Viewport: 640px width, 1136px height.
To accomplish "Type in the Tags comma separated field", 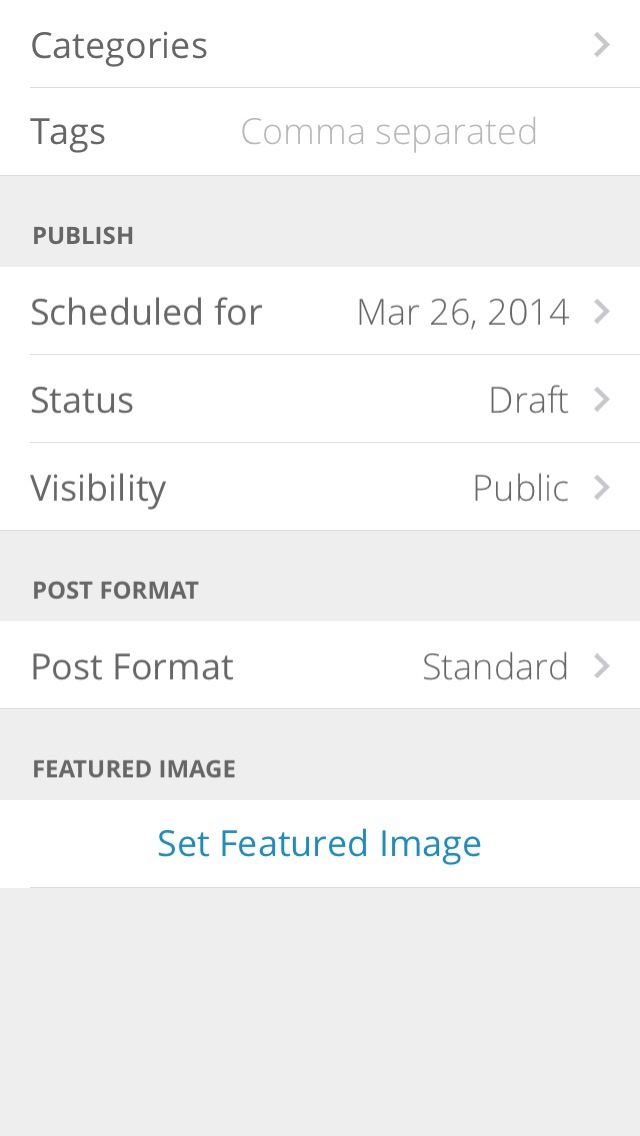I will coord(389,132).
